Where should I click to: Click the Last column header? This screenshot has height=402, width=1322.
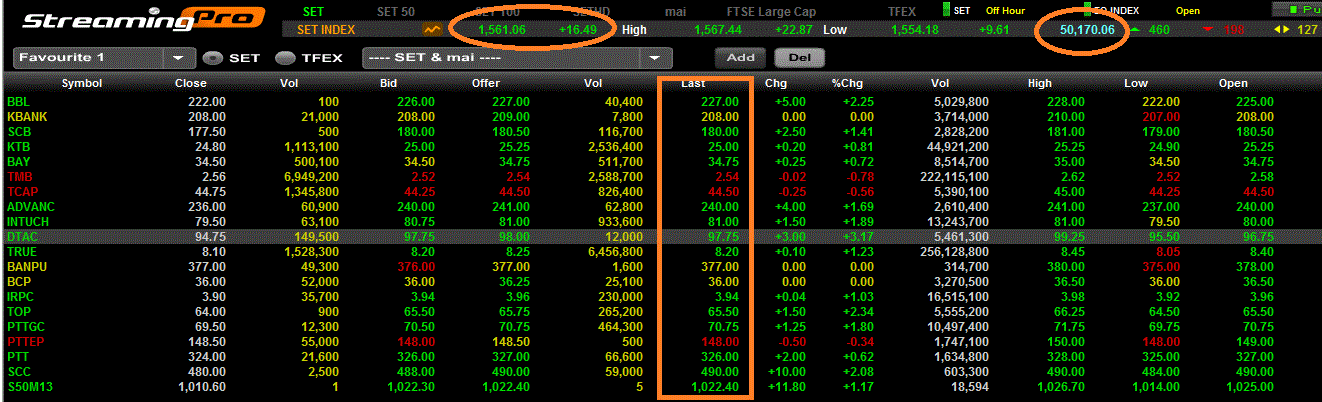pos(694,83)
